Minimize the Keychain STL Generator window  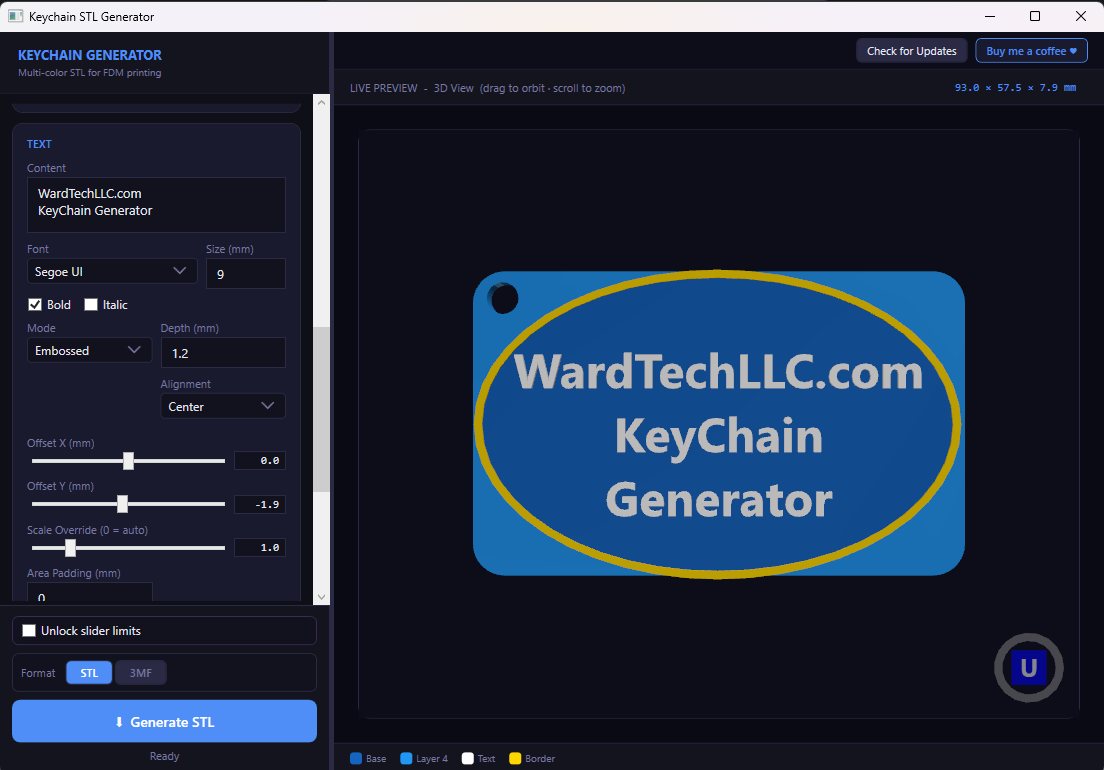pos(990,16)
